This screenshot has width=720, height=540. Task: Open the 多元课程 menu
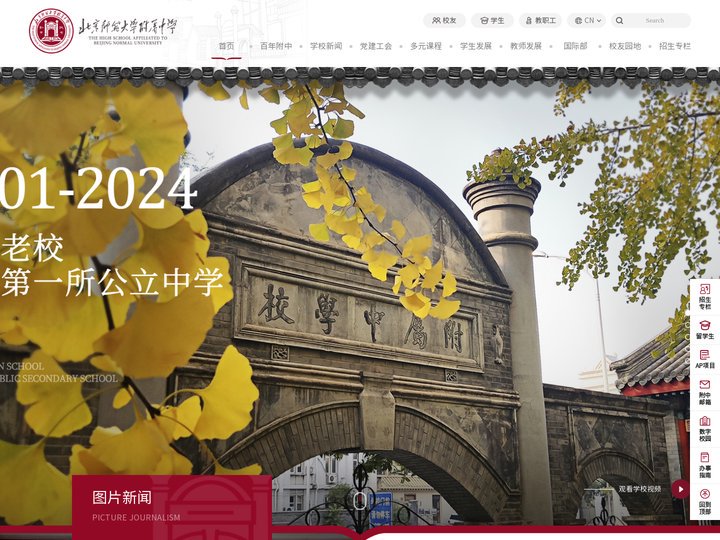click(x=426, y=46)
